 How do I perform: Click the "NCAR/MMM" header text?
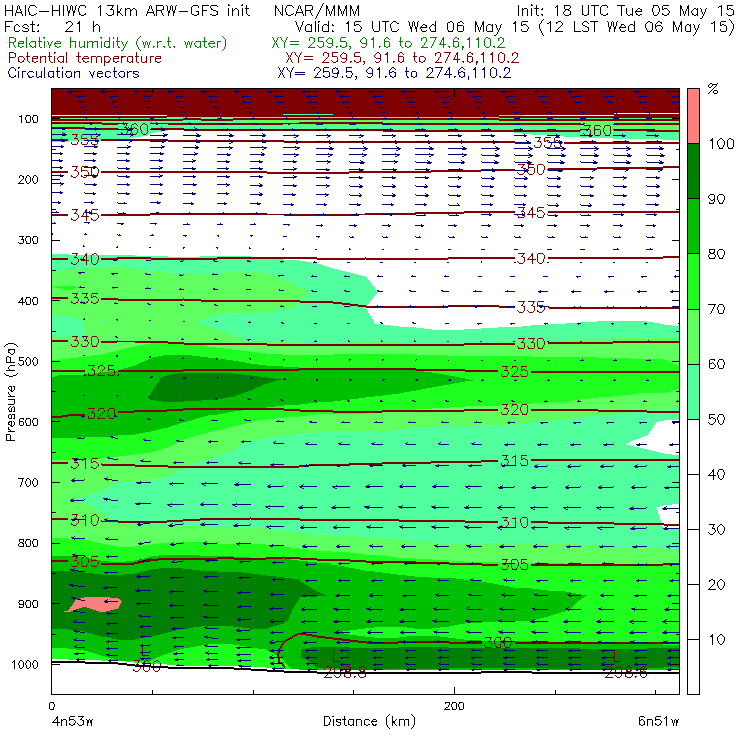click(x=317, y=11)
